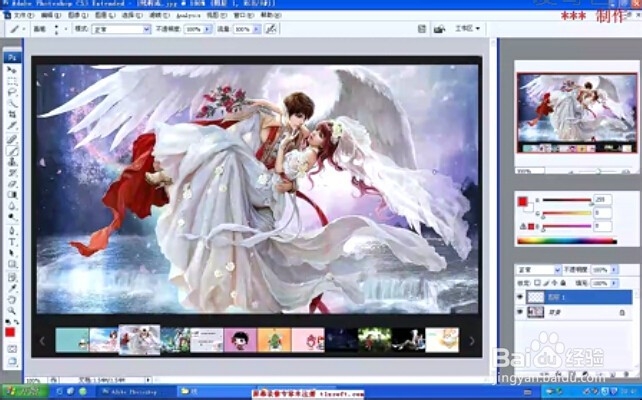Select the Healing Brush tool
Viewport: 642px width, 400px height.
(12, 140)
